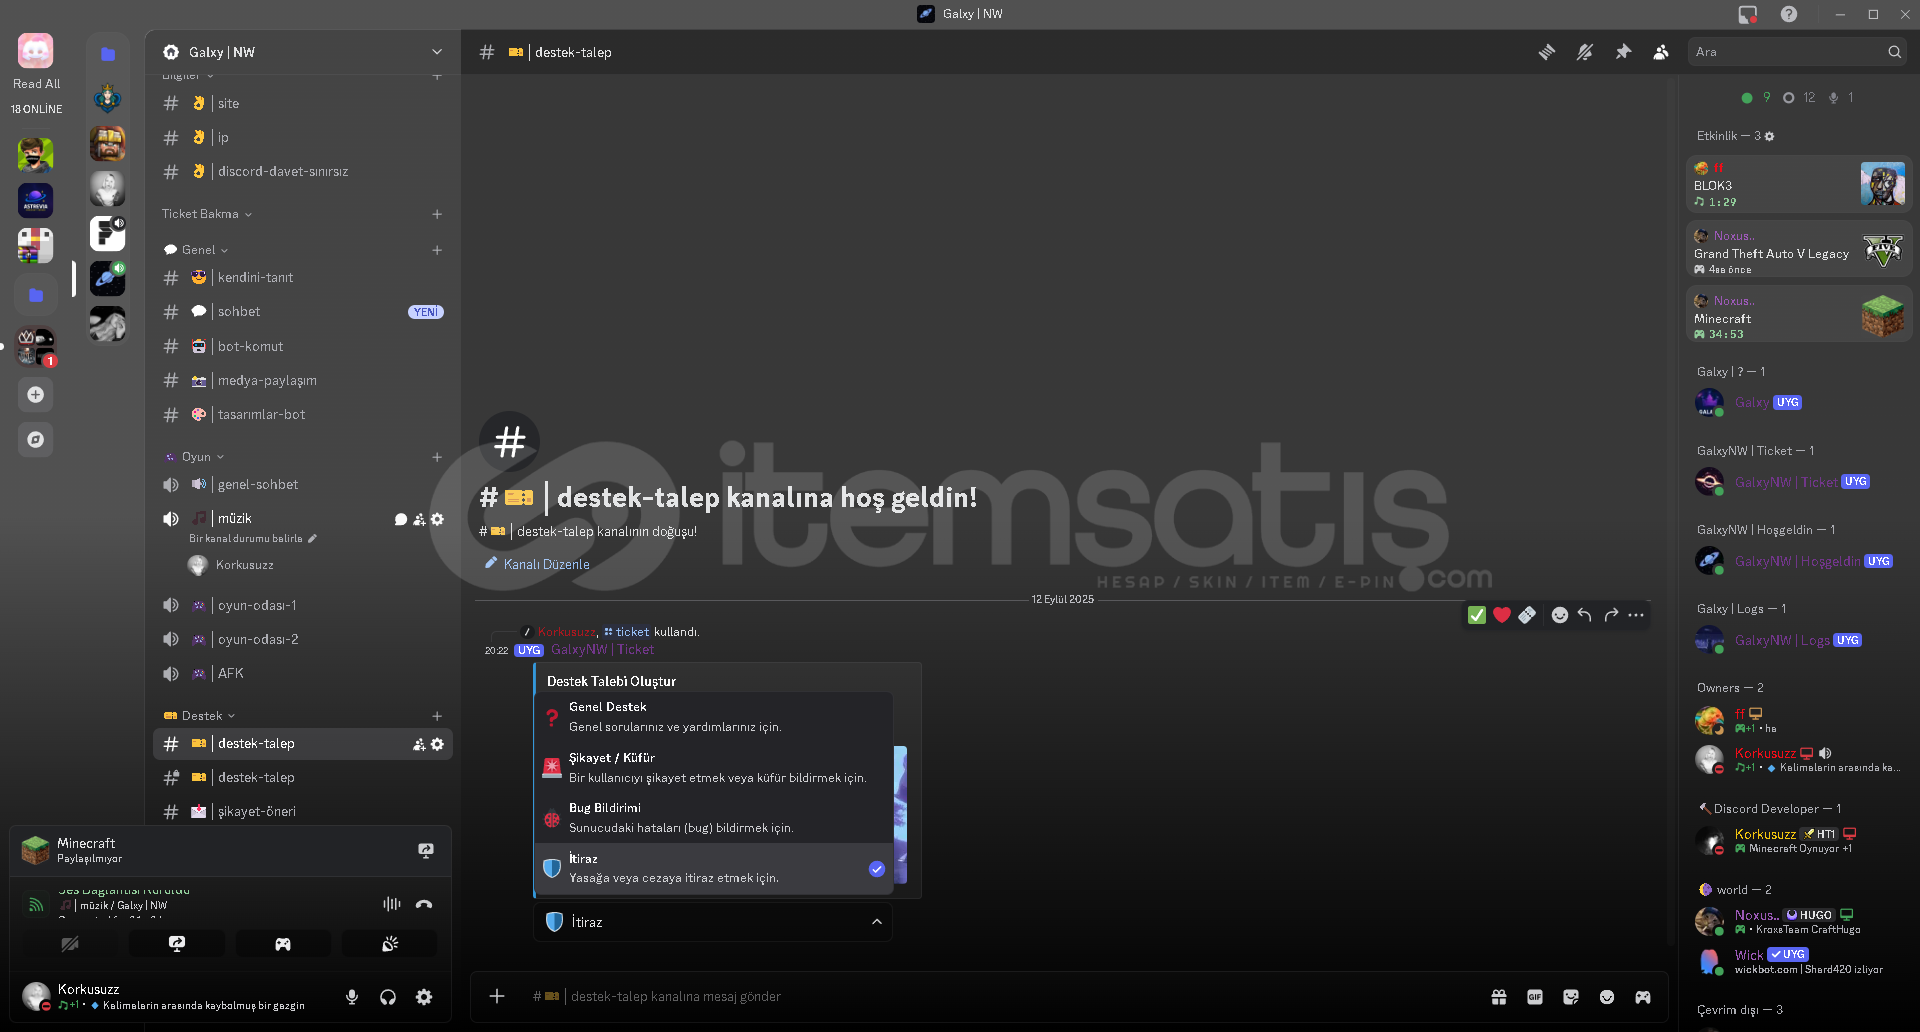
Task: Toggle microphone mute in user panel
Action: click(x=352, y=997)
